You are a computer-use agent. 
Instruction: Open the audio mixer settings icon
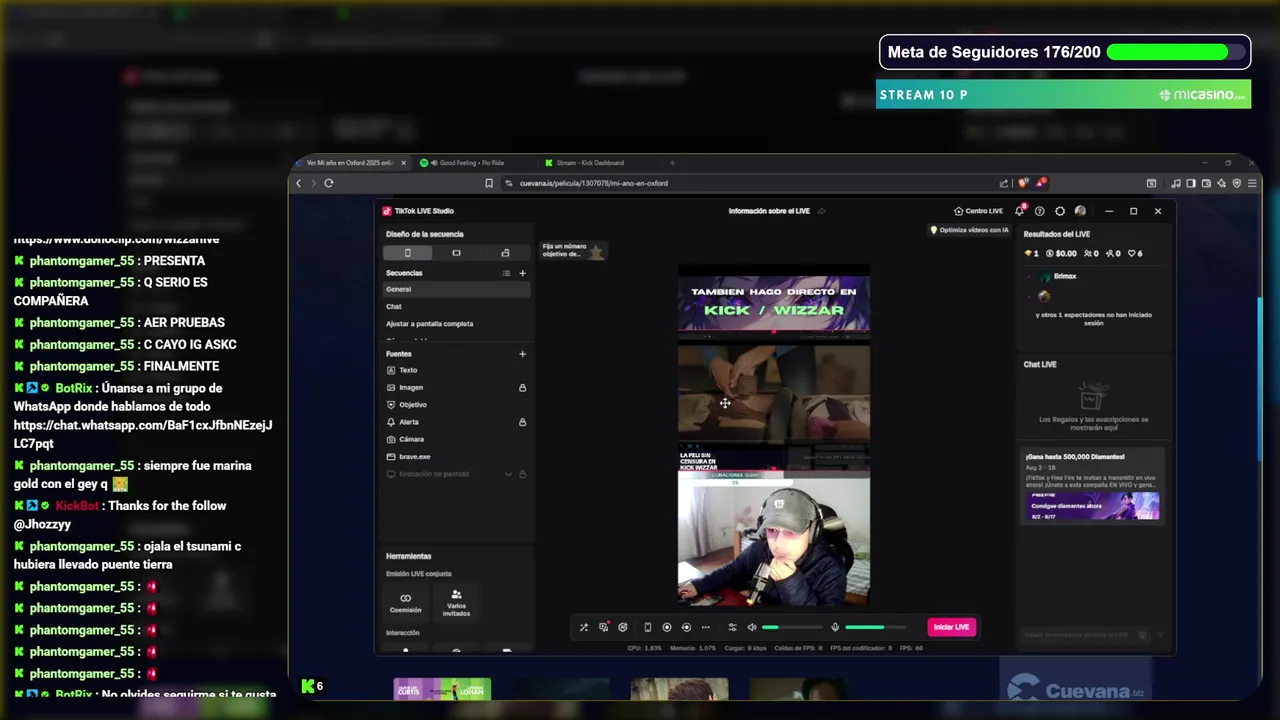click(732, 627)
